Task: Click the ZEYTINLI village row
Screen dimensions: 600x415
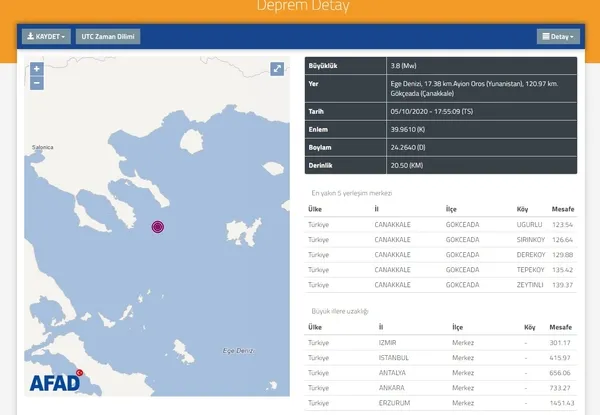Action: (x=441, y=285)
